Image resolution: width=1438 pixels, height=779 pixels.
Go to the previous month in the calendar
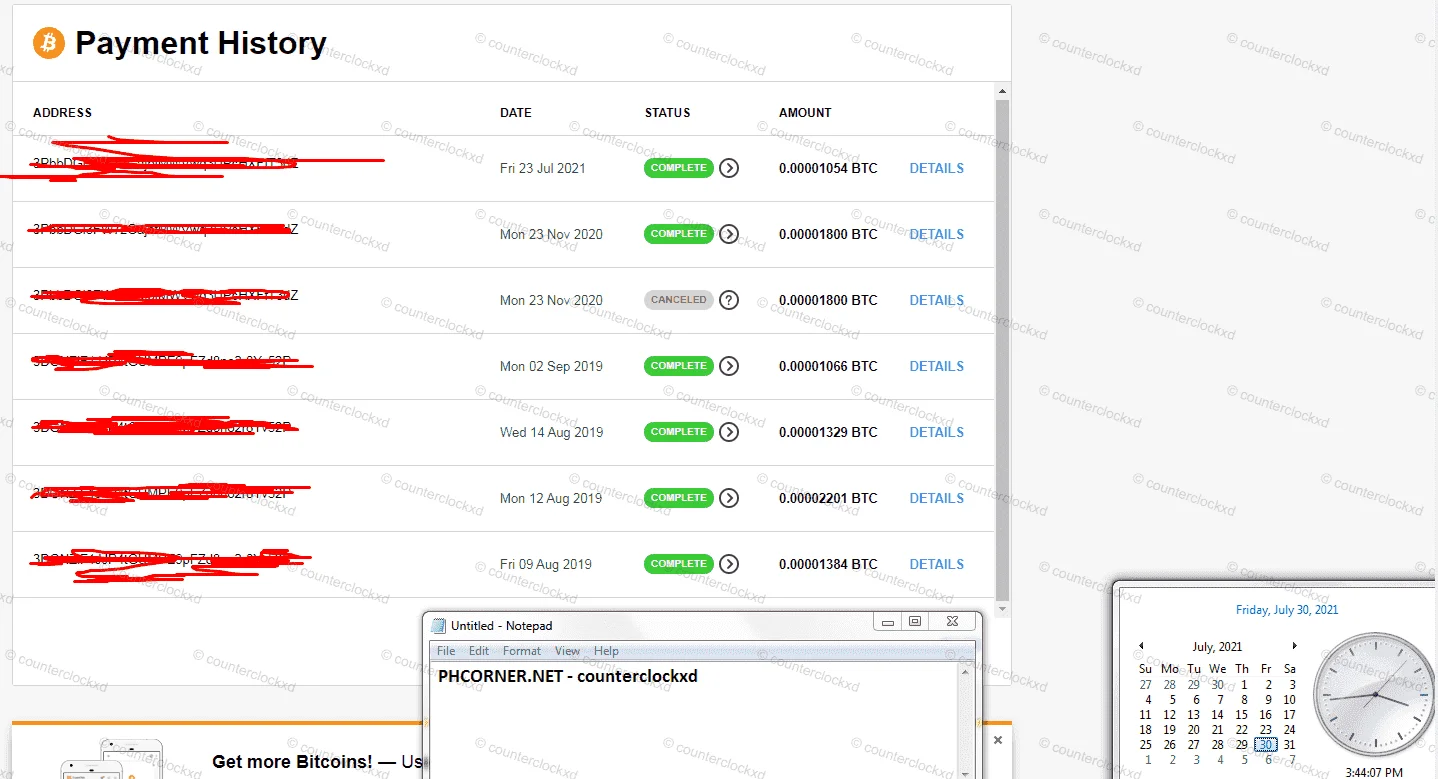coord(1142,646)
